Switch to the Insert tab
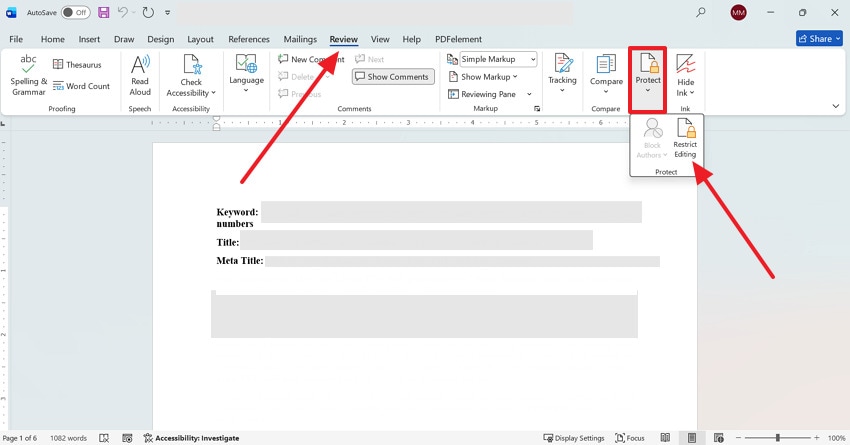 tap(89, 39)
